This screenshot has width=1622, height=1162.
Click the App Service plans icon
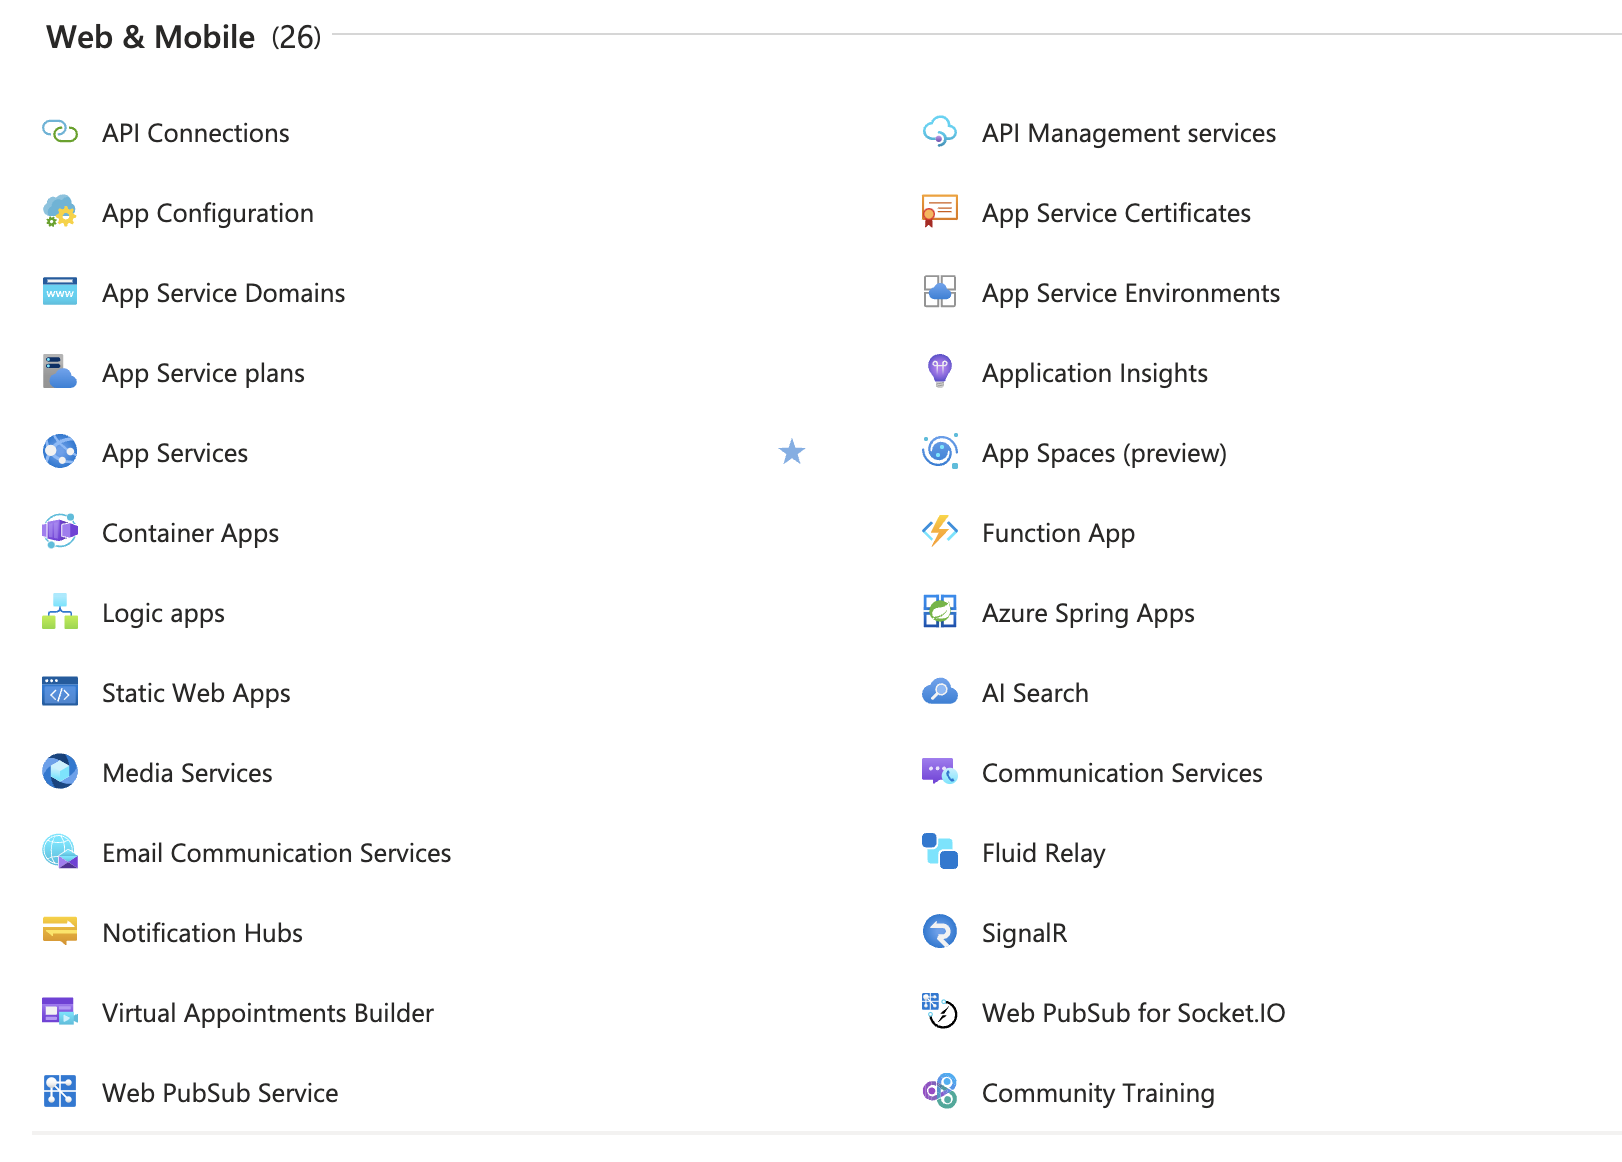pos(60,372)
